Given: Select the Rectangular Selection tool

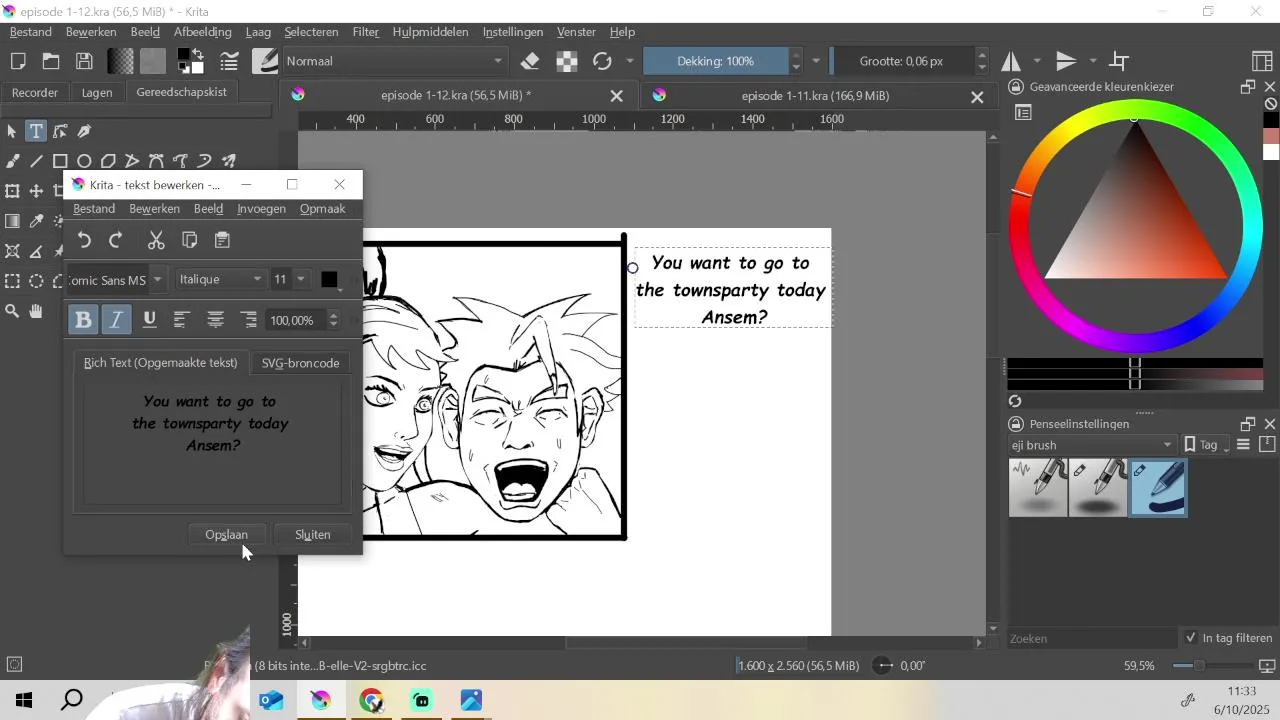Looking at the screenshot, I should pos(12,281).
